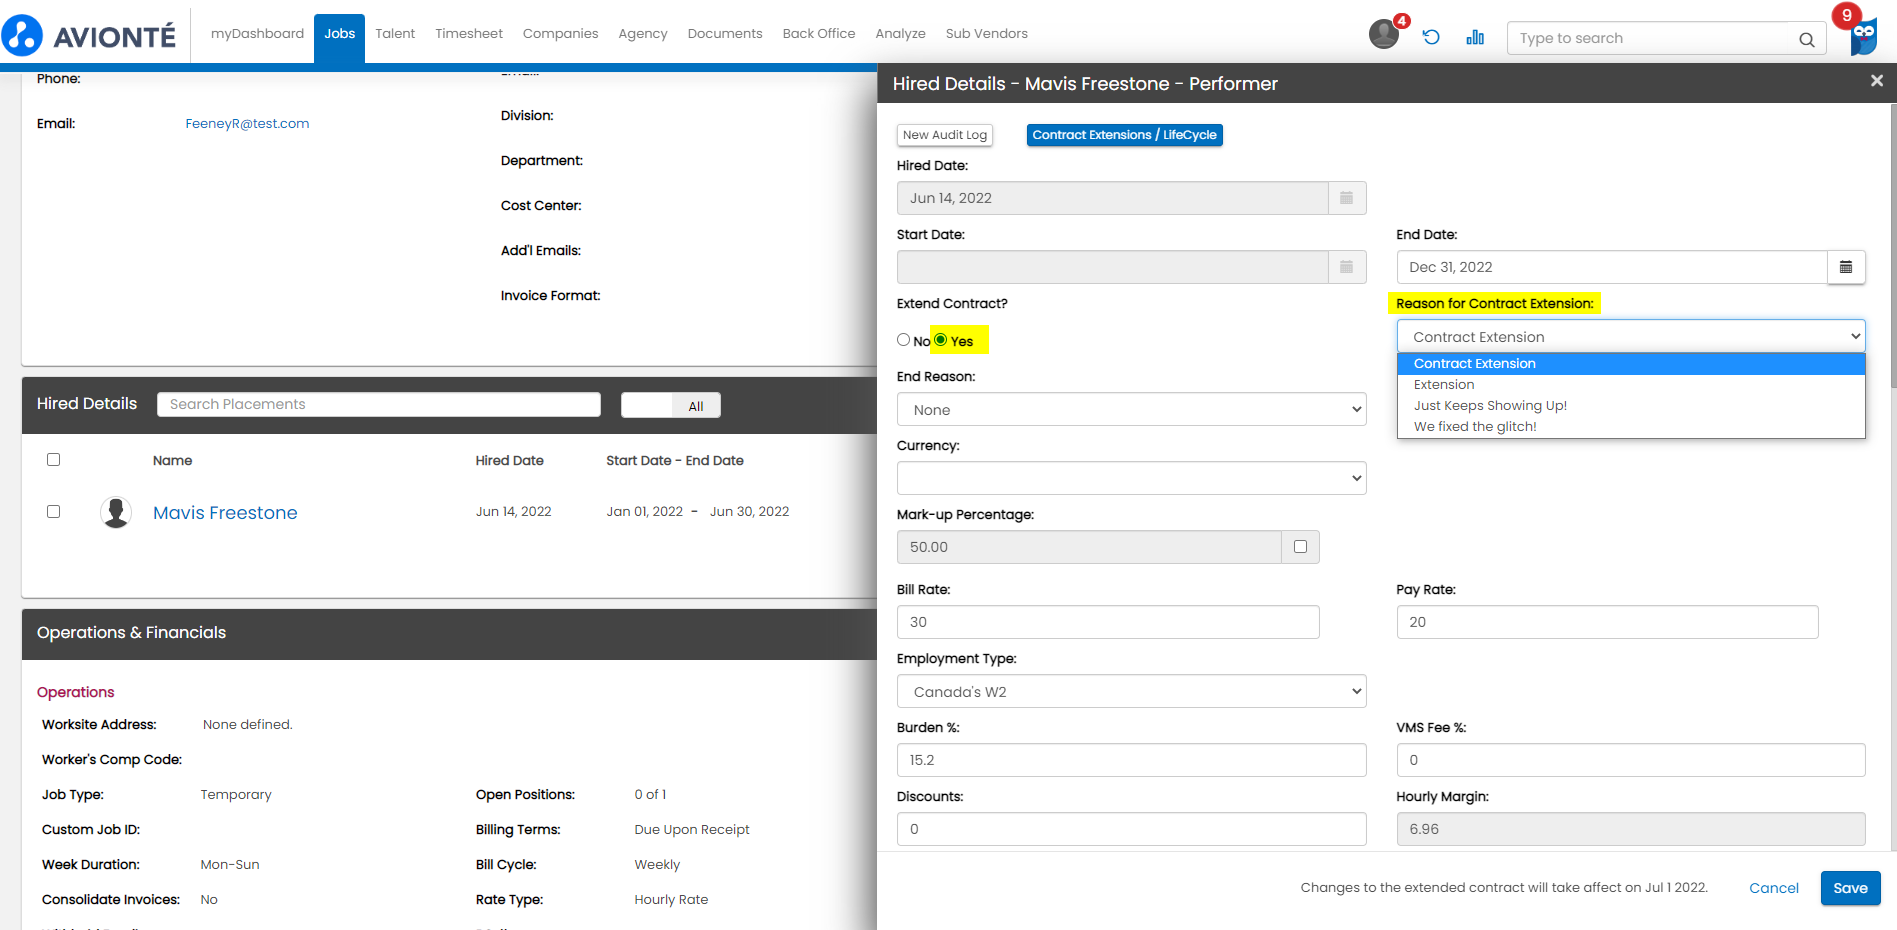The width and height of the screenshot is (1897, 930).
Task: Open Hired Date calendar picker
Action: click(1347, 198)
